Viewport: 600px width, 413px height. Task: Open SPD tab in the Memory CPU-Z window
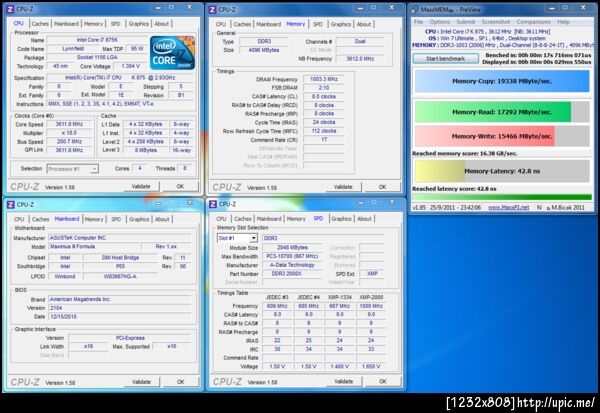[x=318, y=24]
